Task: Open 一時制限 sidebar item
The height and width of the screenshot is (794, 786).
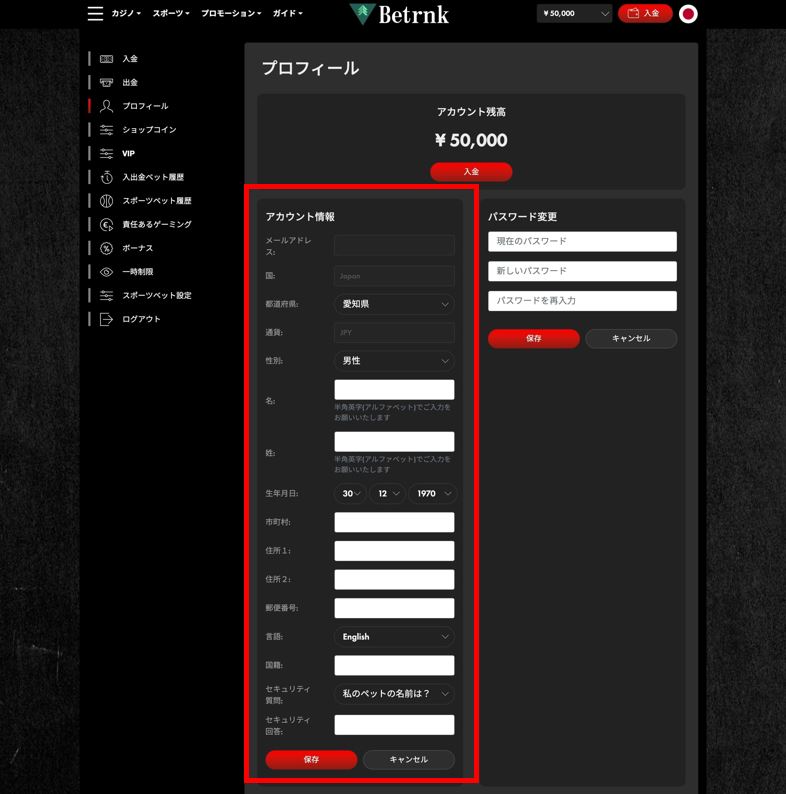Action: pos(138,272)
